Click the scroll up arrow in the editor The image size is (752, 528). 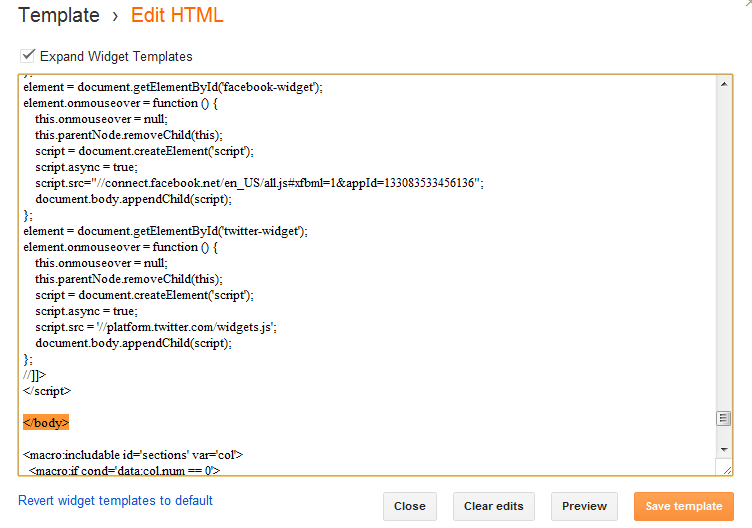725,84
